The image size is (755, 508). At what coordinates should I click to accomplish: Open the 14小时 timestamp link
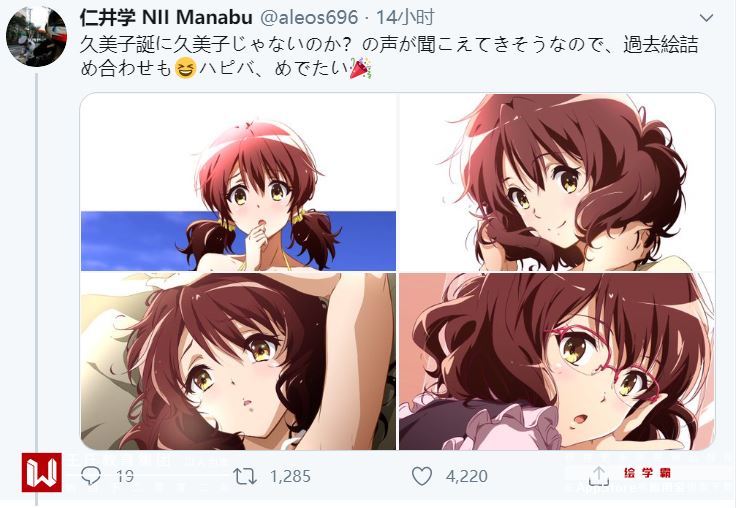[x=405, y=17]
